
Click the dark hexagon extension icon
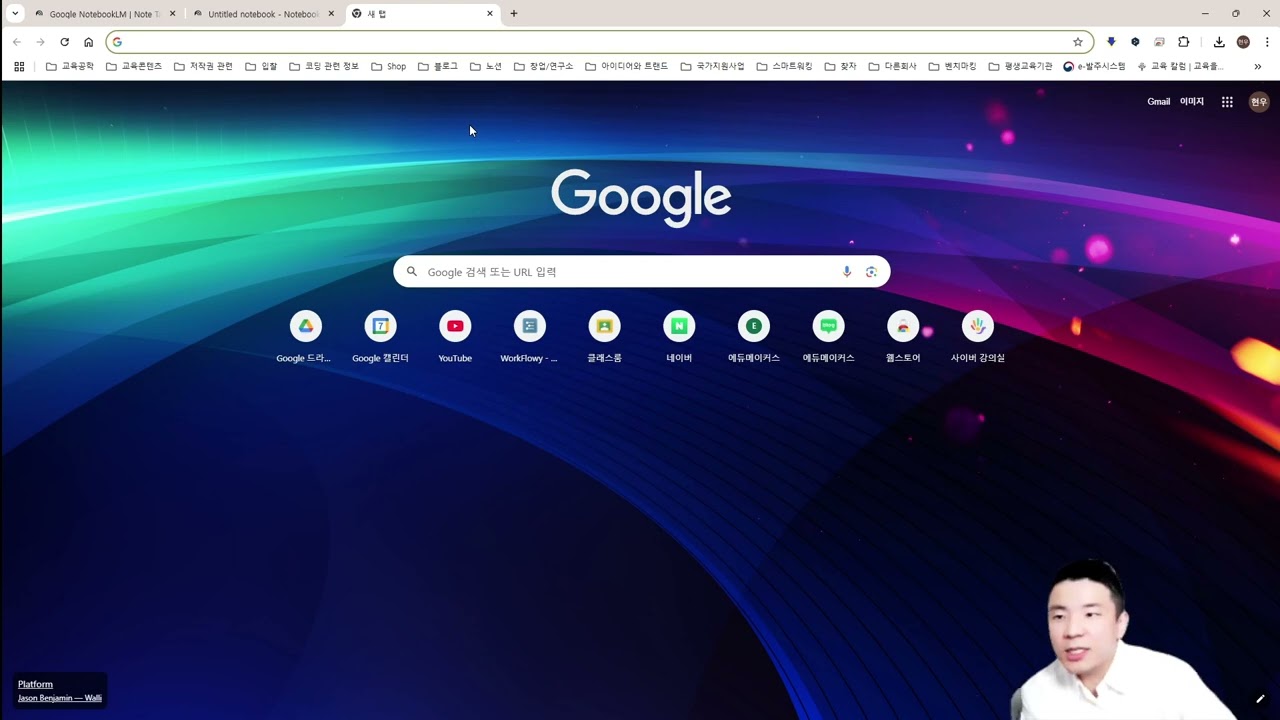pos(1135,42)
